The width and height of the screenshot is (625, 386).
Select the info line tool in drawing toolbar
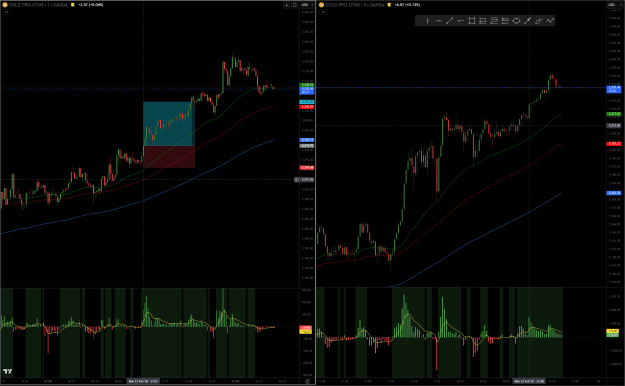point(527,21)
